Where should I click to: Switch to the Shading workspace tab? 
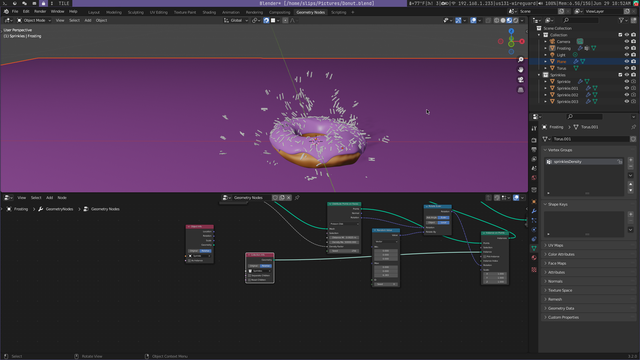(209, 12)
